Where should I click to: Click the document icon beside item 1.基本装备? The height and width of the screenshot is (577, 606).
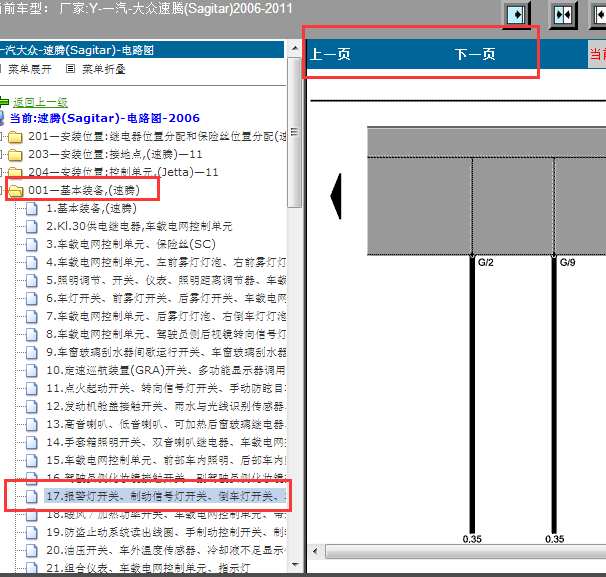pos(32,209)
